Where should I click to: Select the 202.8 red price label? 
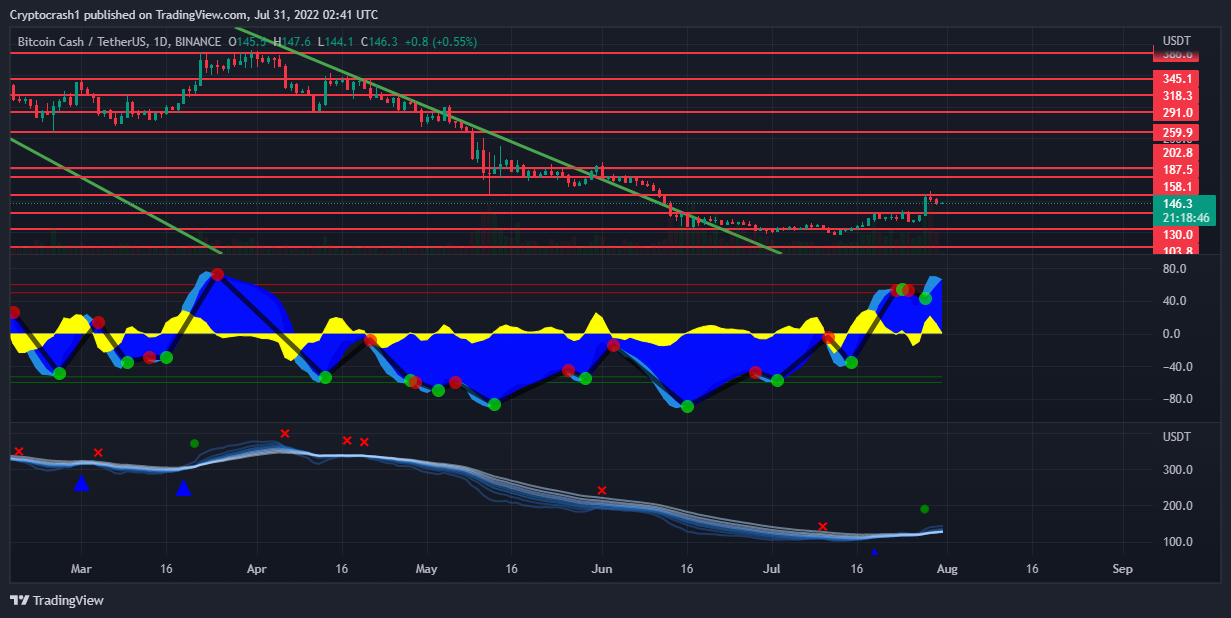(1177, 153)
